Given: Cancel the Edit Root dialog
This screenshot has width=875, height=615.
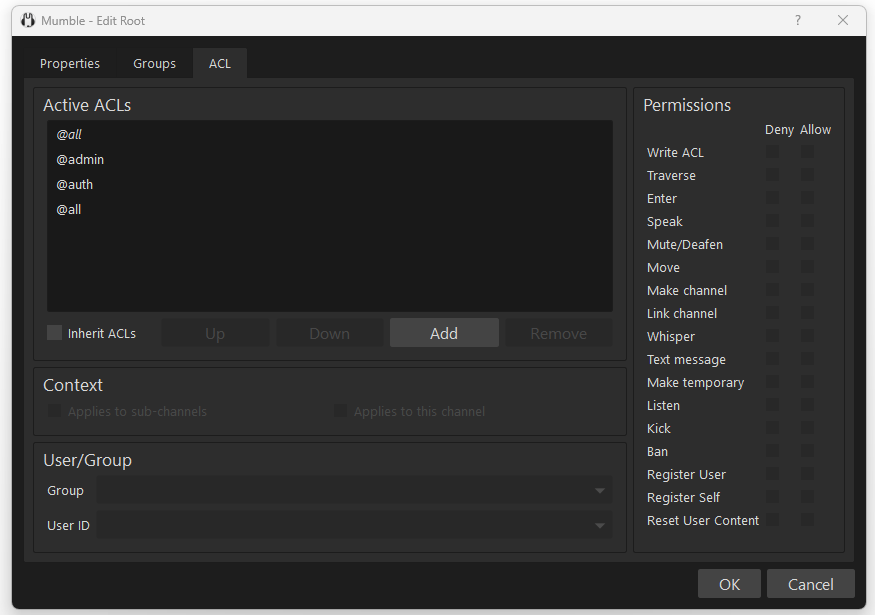Looking at the screenshot, I should [x=810, y=584].
